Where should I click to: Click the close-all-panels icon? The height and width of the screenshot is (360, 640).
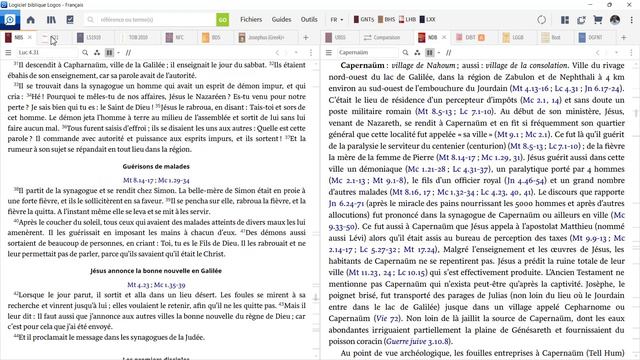pos(581,20)
